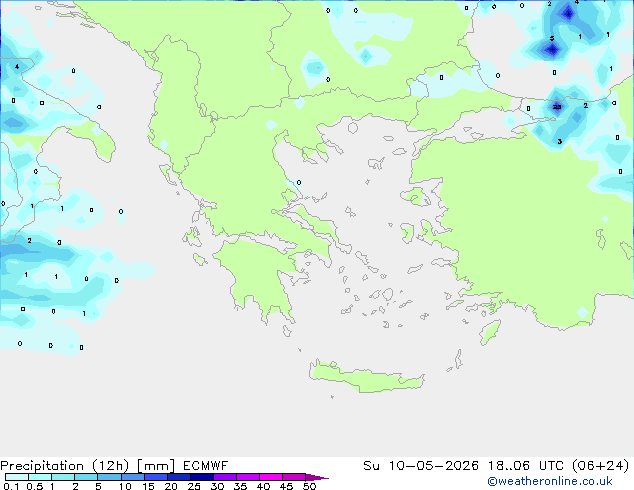The image size is (634, 490).
Task: Click the island of Crete on map
Action: 366,377
